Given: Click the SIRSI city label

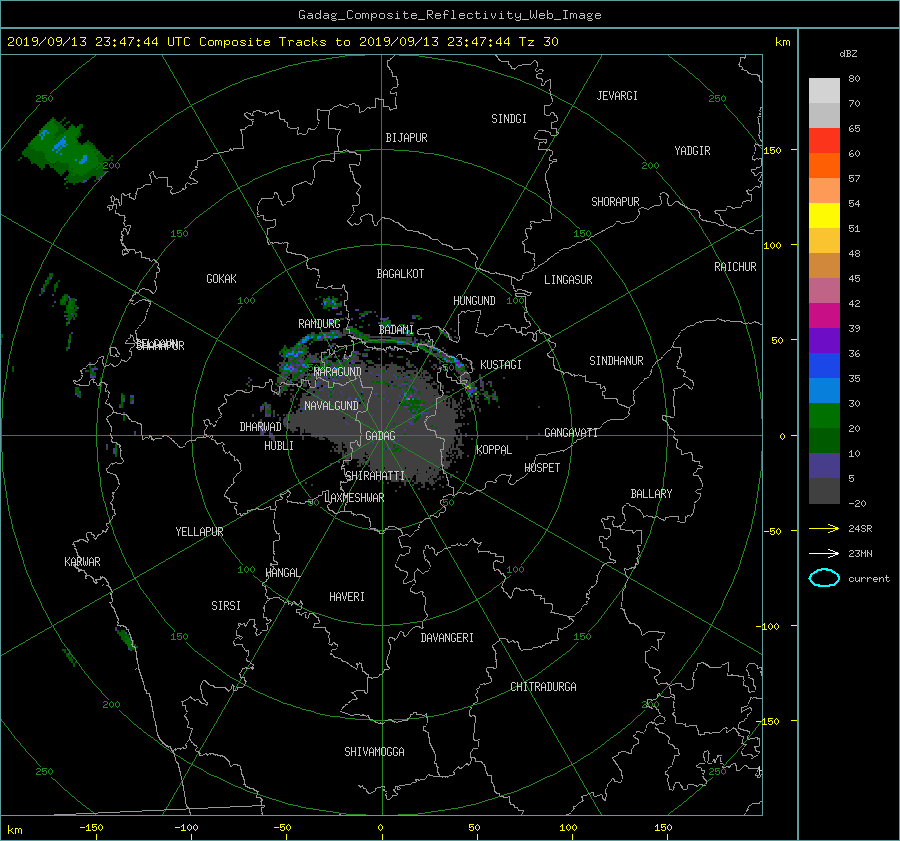Looking at the screenshot, I should coord(226,606).
